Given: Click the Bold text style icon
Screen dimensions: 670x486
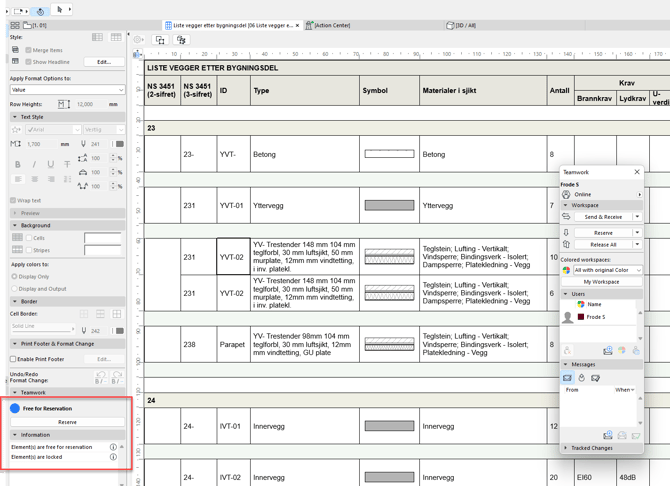Looking at the screenshot, I should (18, 165).
